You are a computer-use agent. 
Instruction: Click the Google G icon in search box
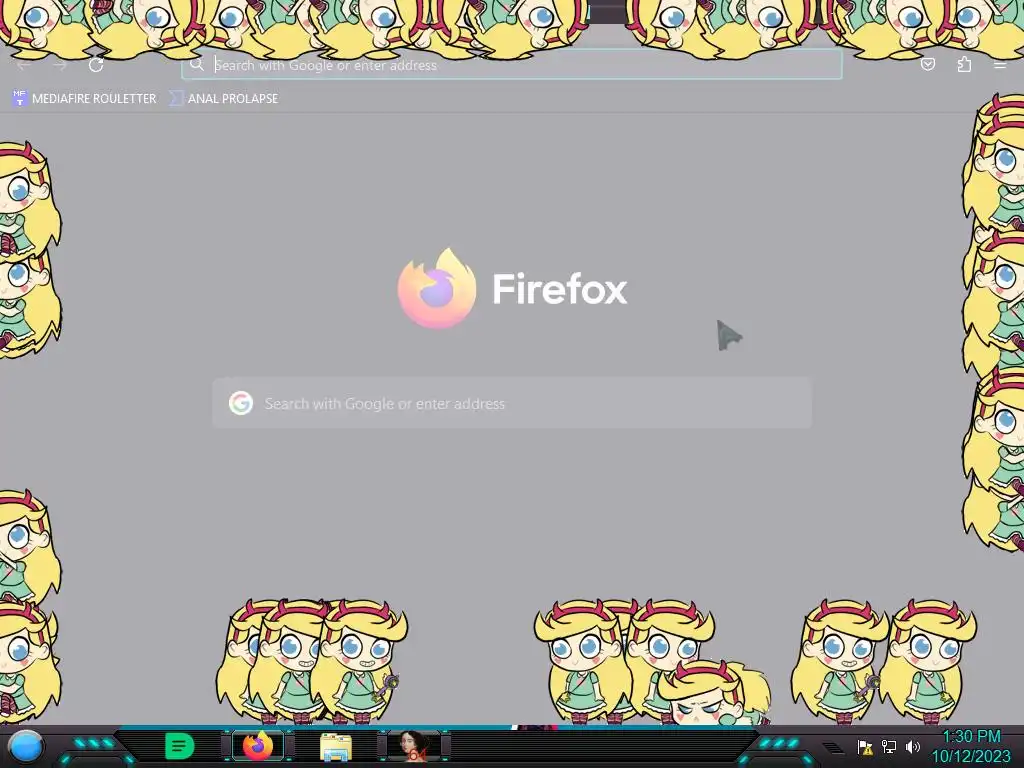pos(241,403)
